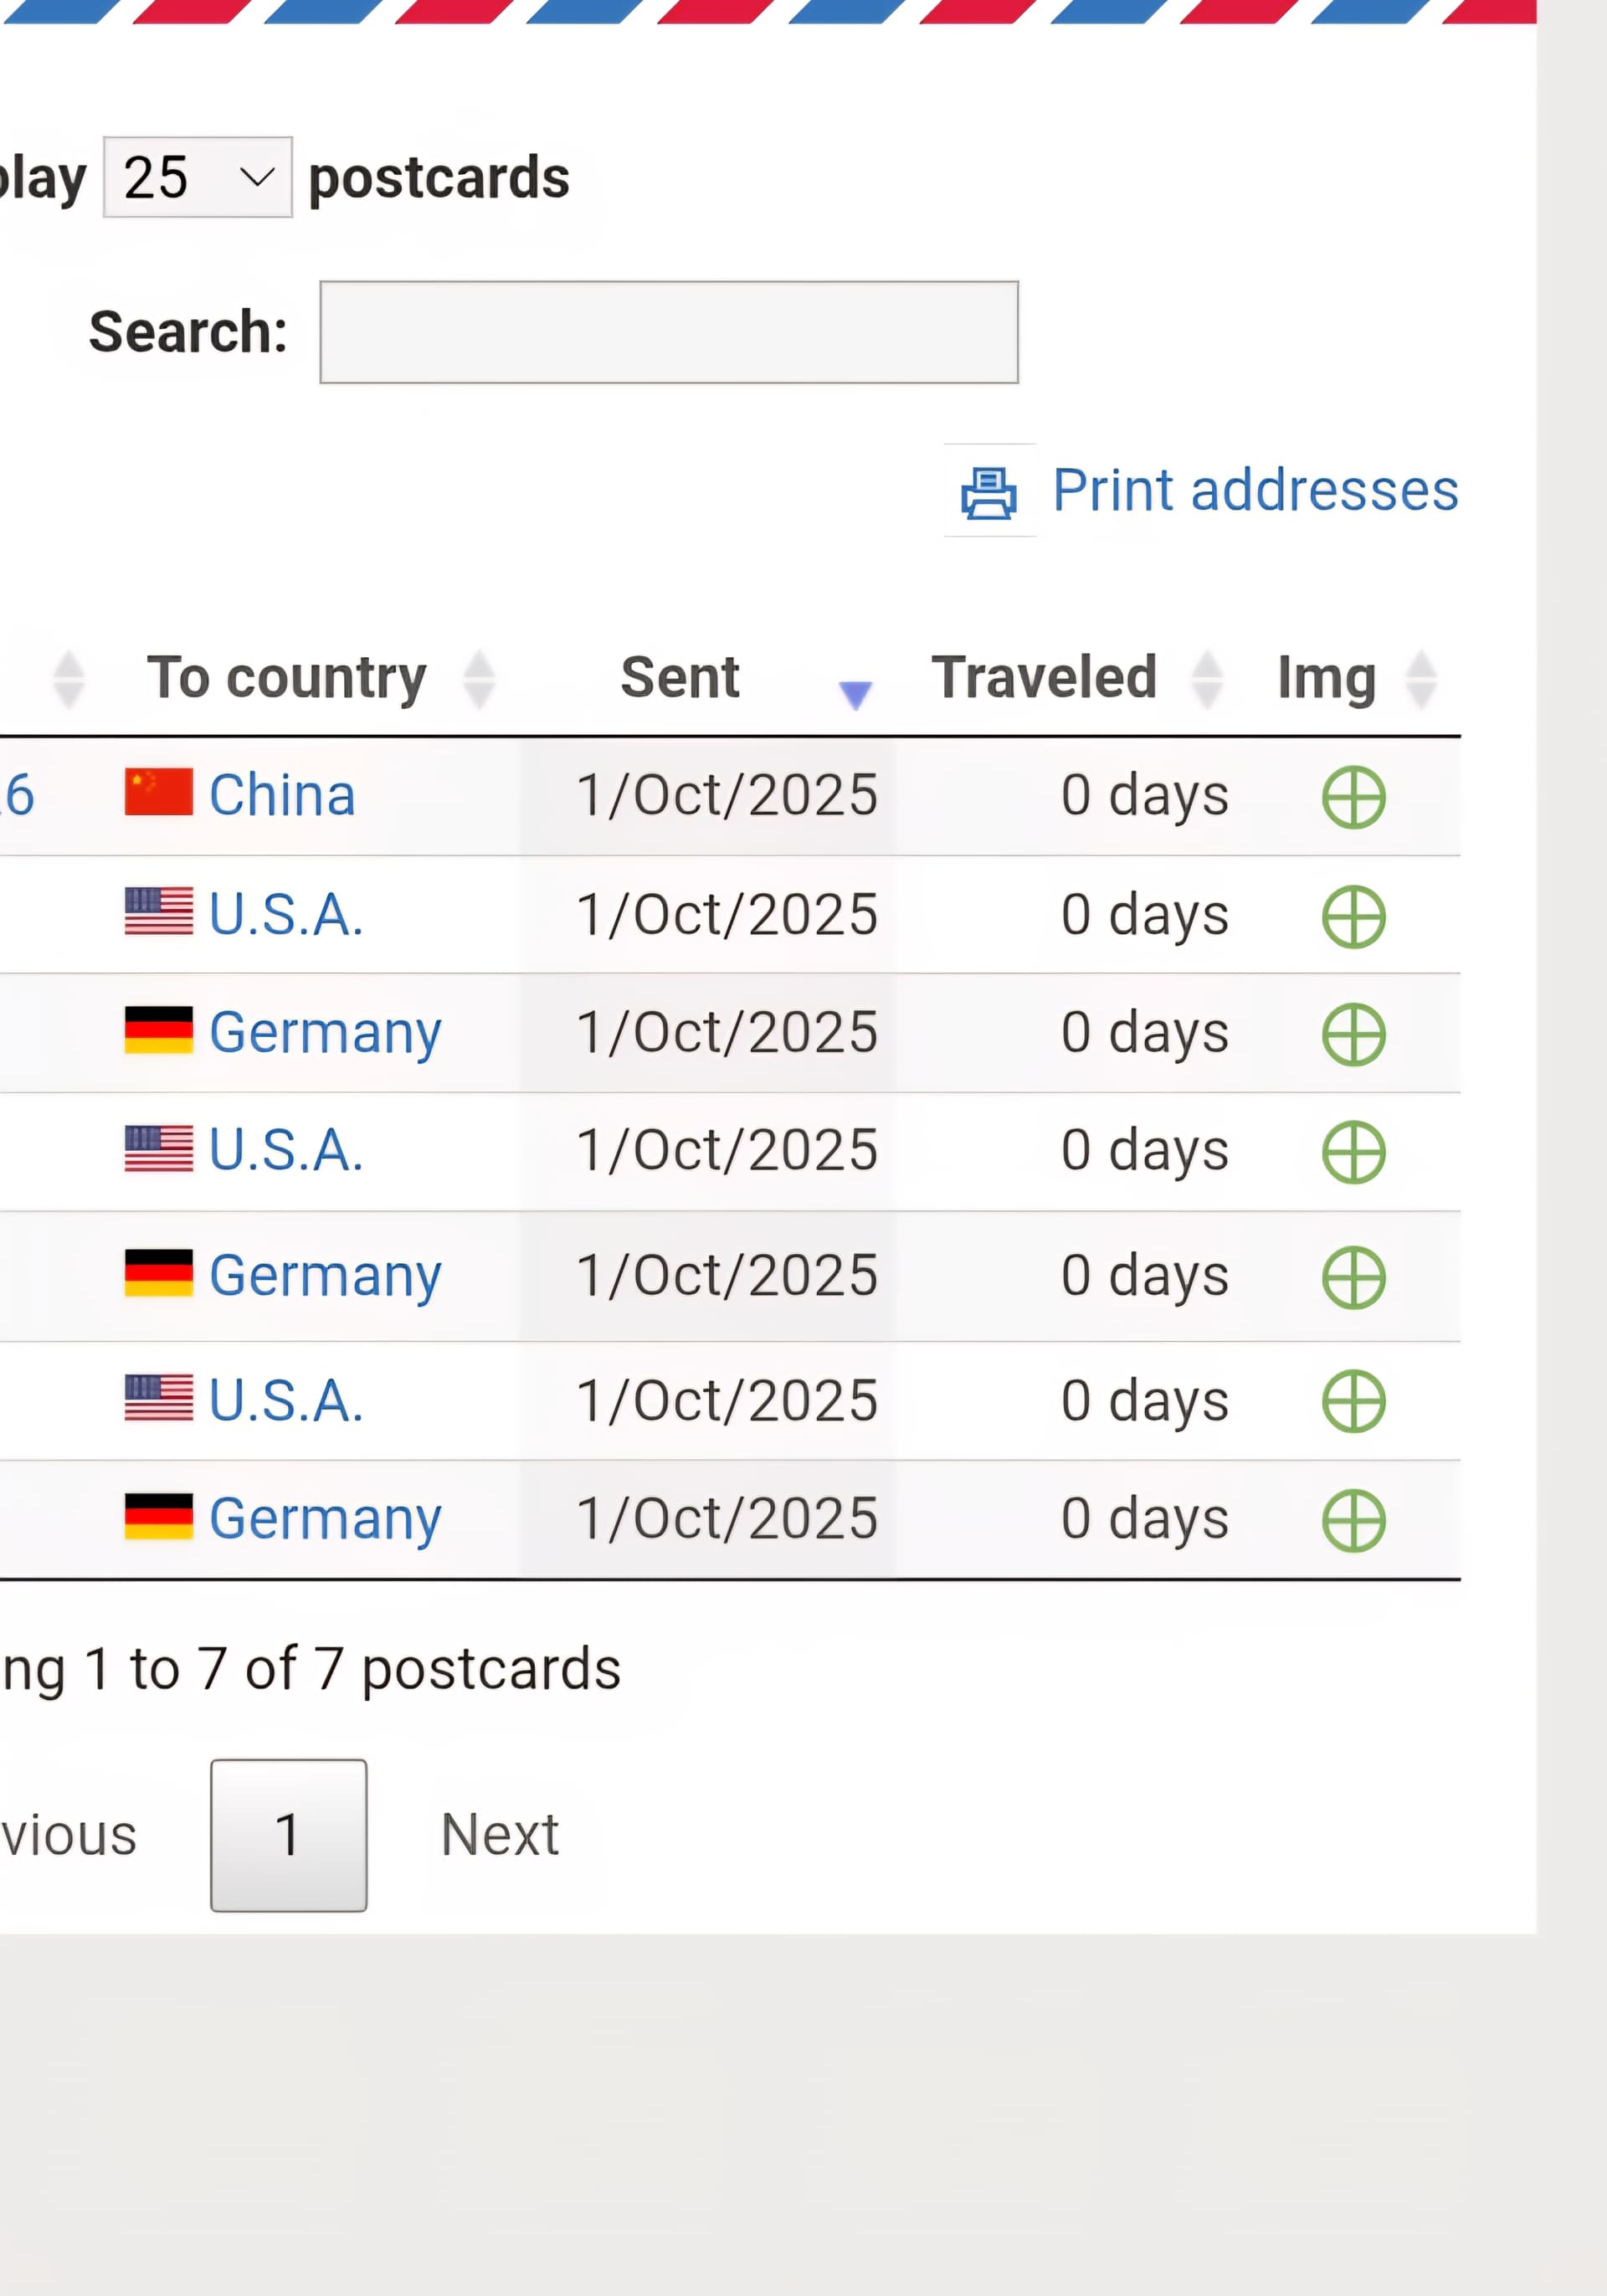The width and height of the screenshot is (1607, 2296).
Task: Click add image icon in last Germany row
Action: click(1353, 1521)
